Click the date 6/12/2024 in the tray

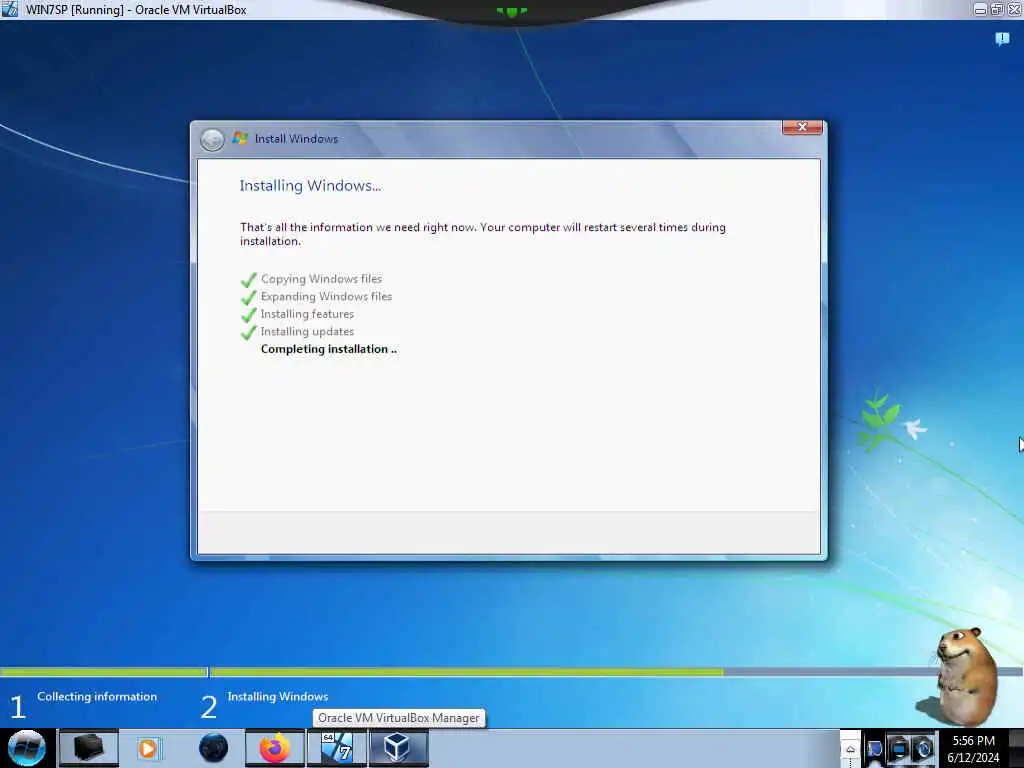pyautogui.click(x=973, y=758)
